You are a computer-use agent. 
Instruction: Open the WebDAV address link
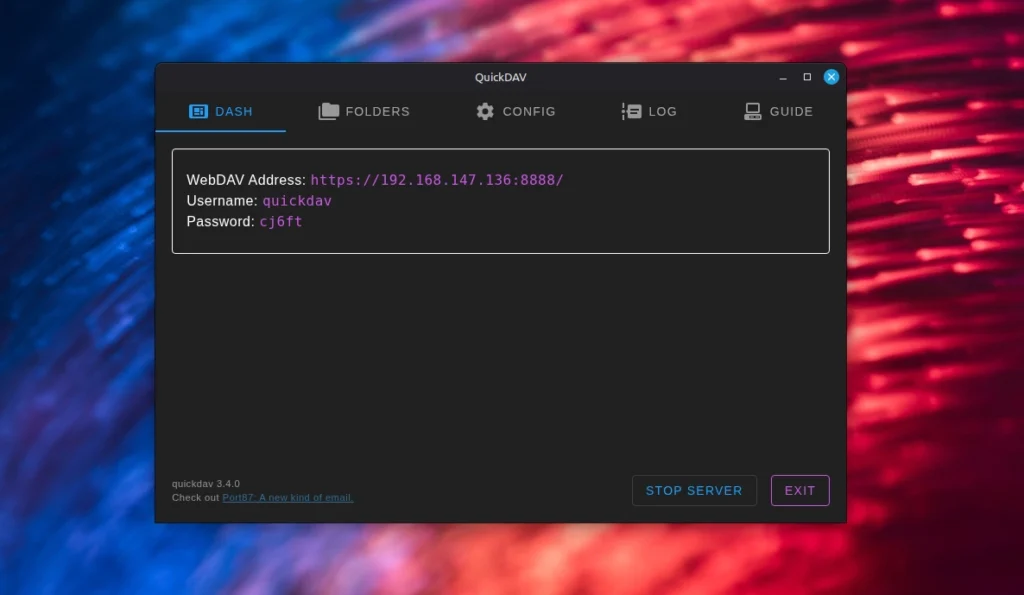coord(437,180)
